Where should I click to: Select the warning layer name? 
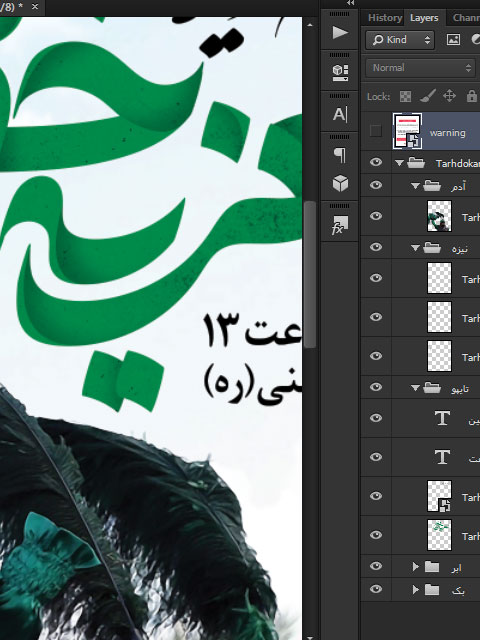447,133
